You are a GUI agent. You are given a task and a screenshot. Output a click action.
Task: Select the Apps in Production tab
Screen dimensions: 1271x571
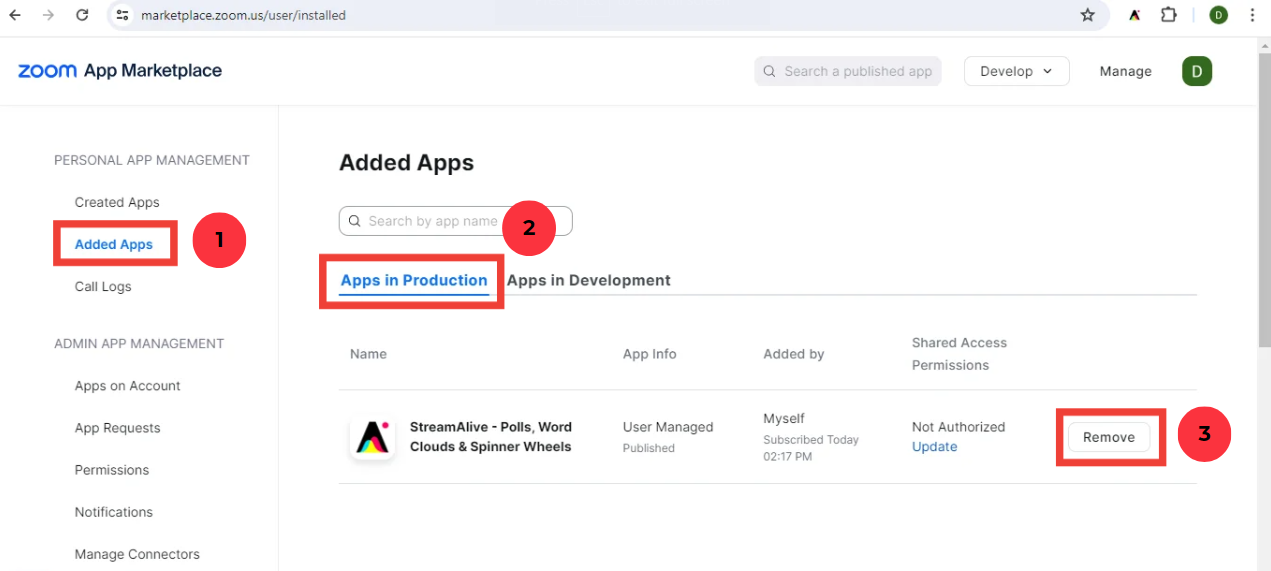click(413, 280)
